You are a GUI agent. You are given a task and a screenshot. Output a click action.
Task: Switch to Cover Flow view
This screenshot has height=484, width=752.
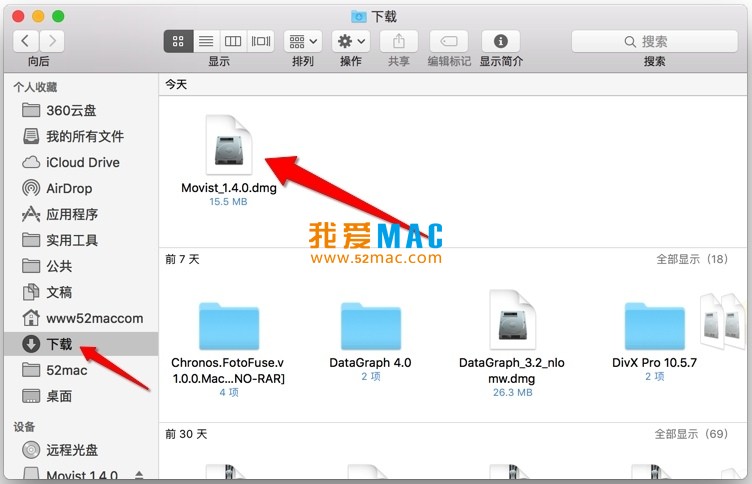[261, 41]
